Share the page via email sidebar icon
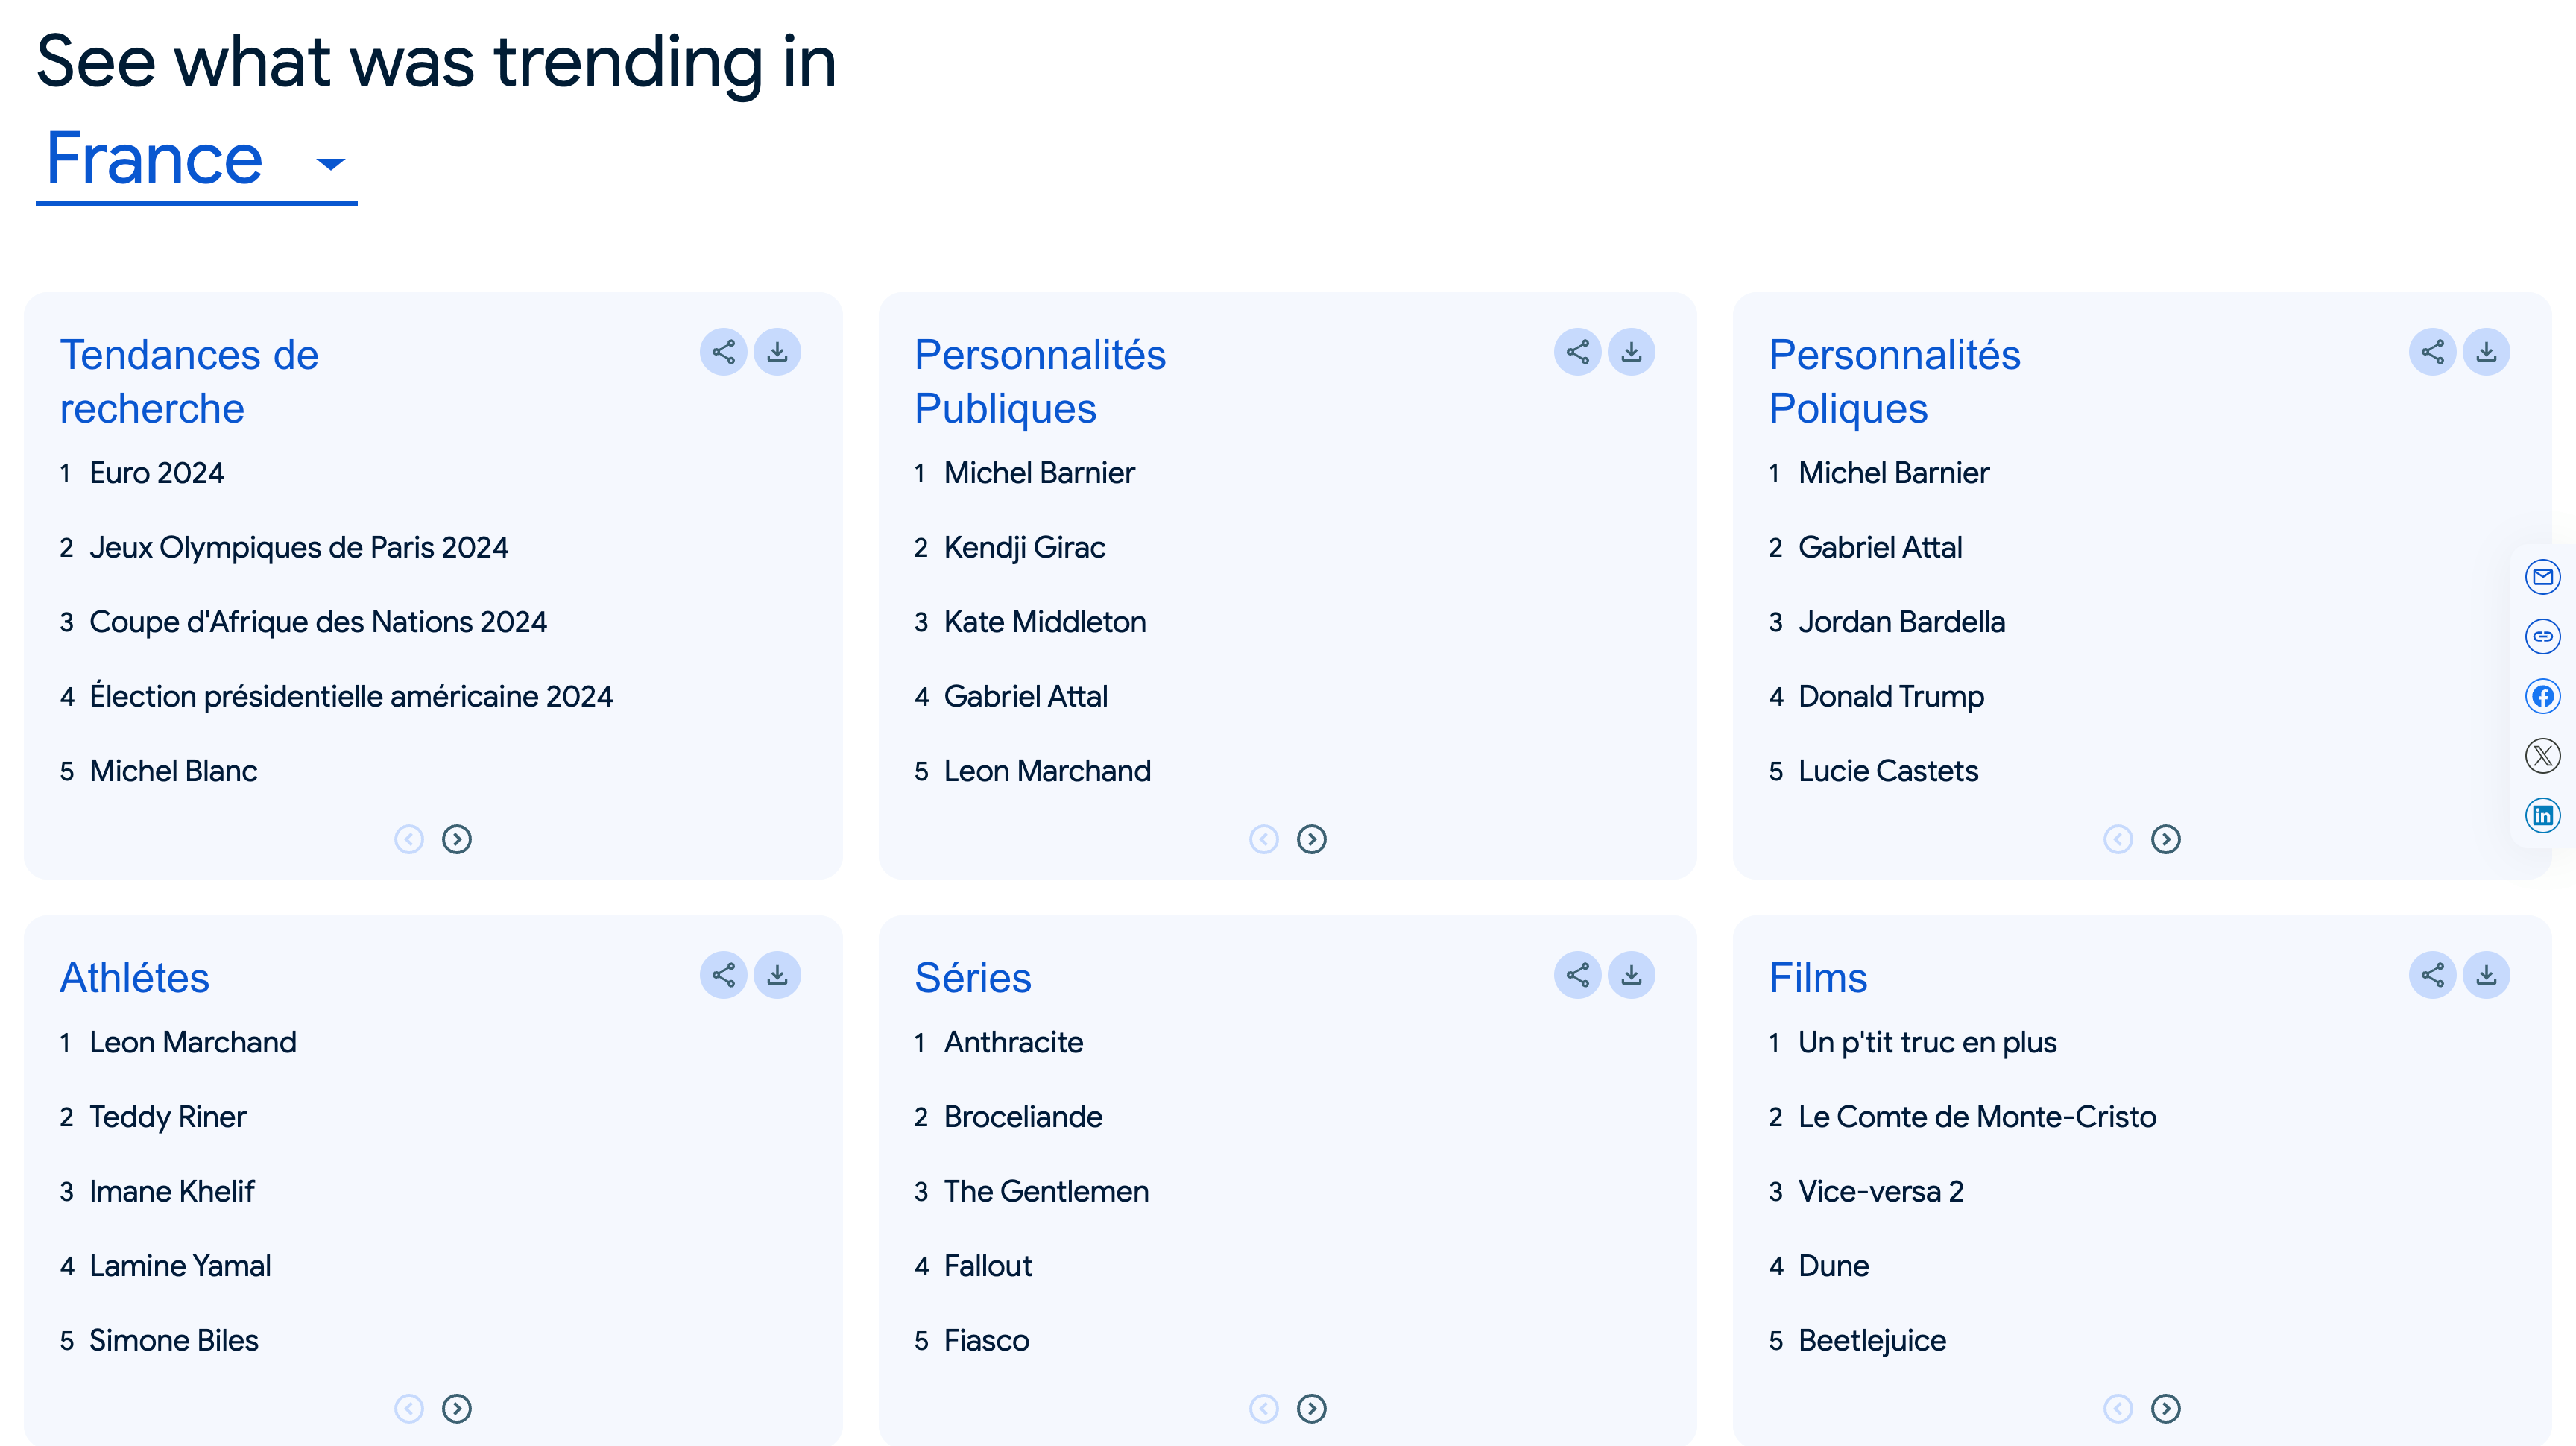 pos(2543,577)
